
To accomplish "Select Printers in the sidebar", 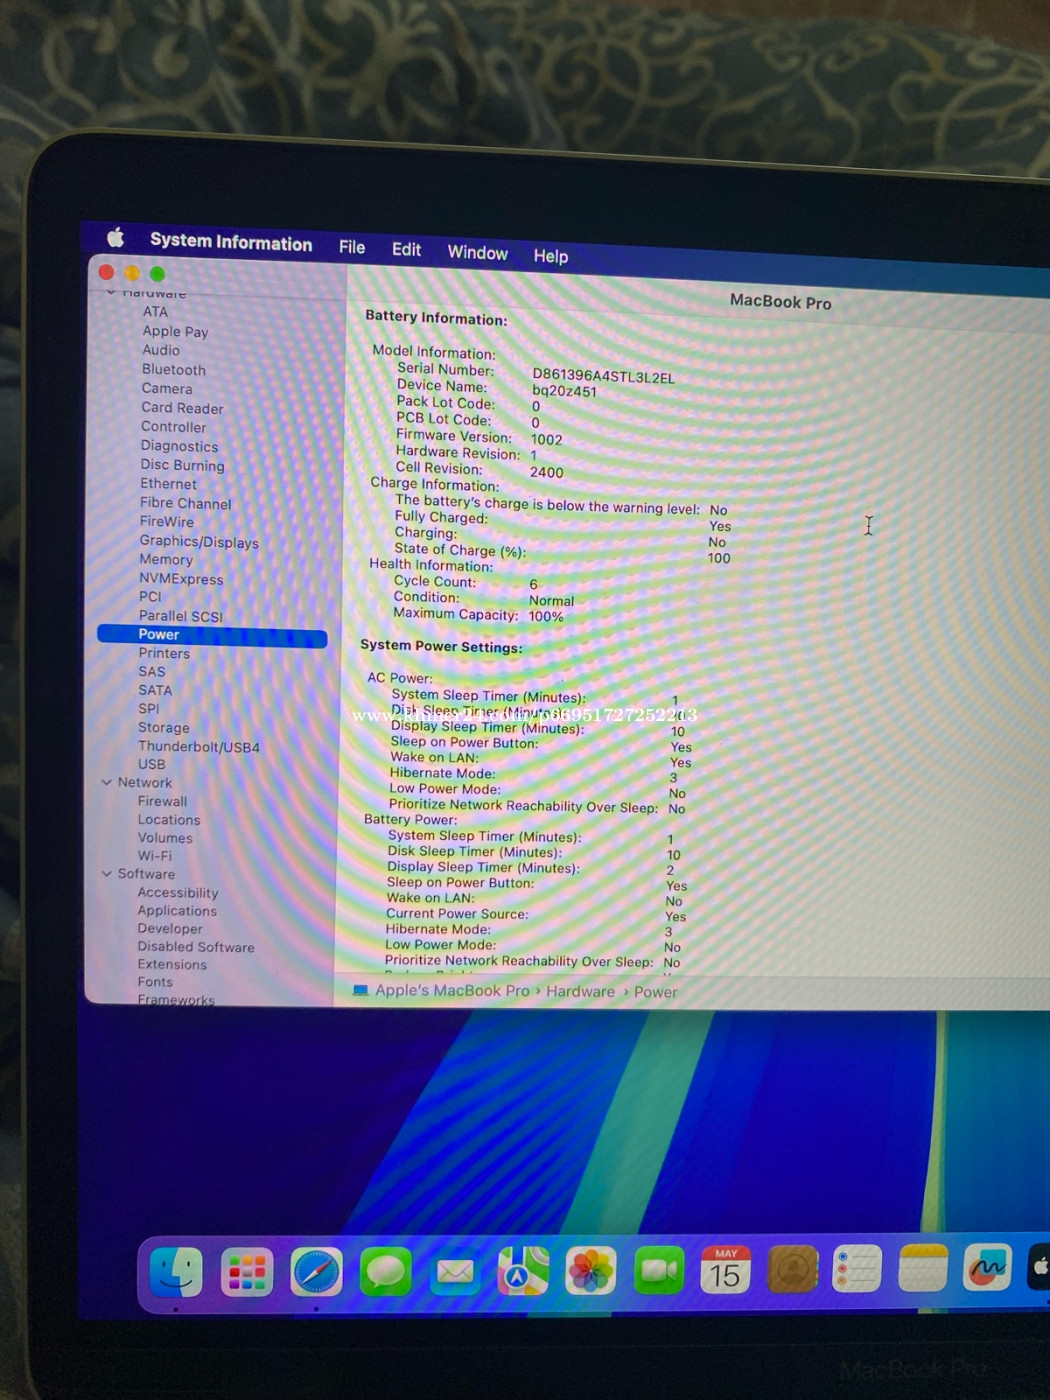I will (x=164, y=653).
